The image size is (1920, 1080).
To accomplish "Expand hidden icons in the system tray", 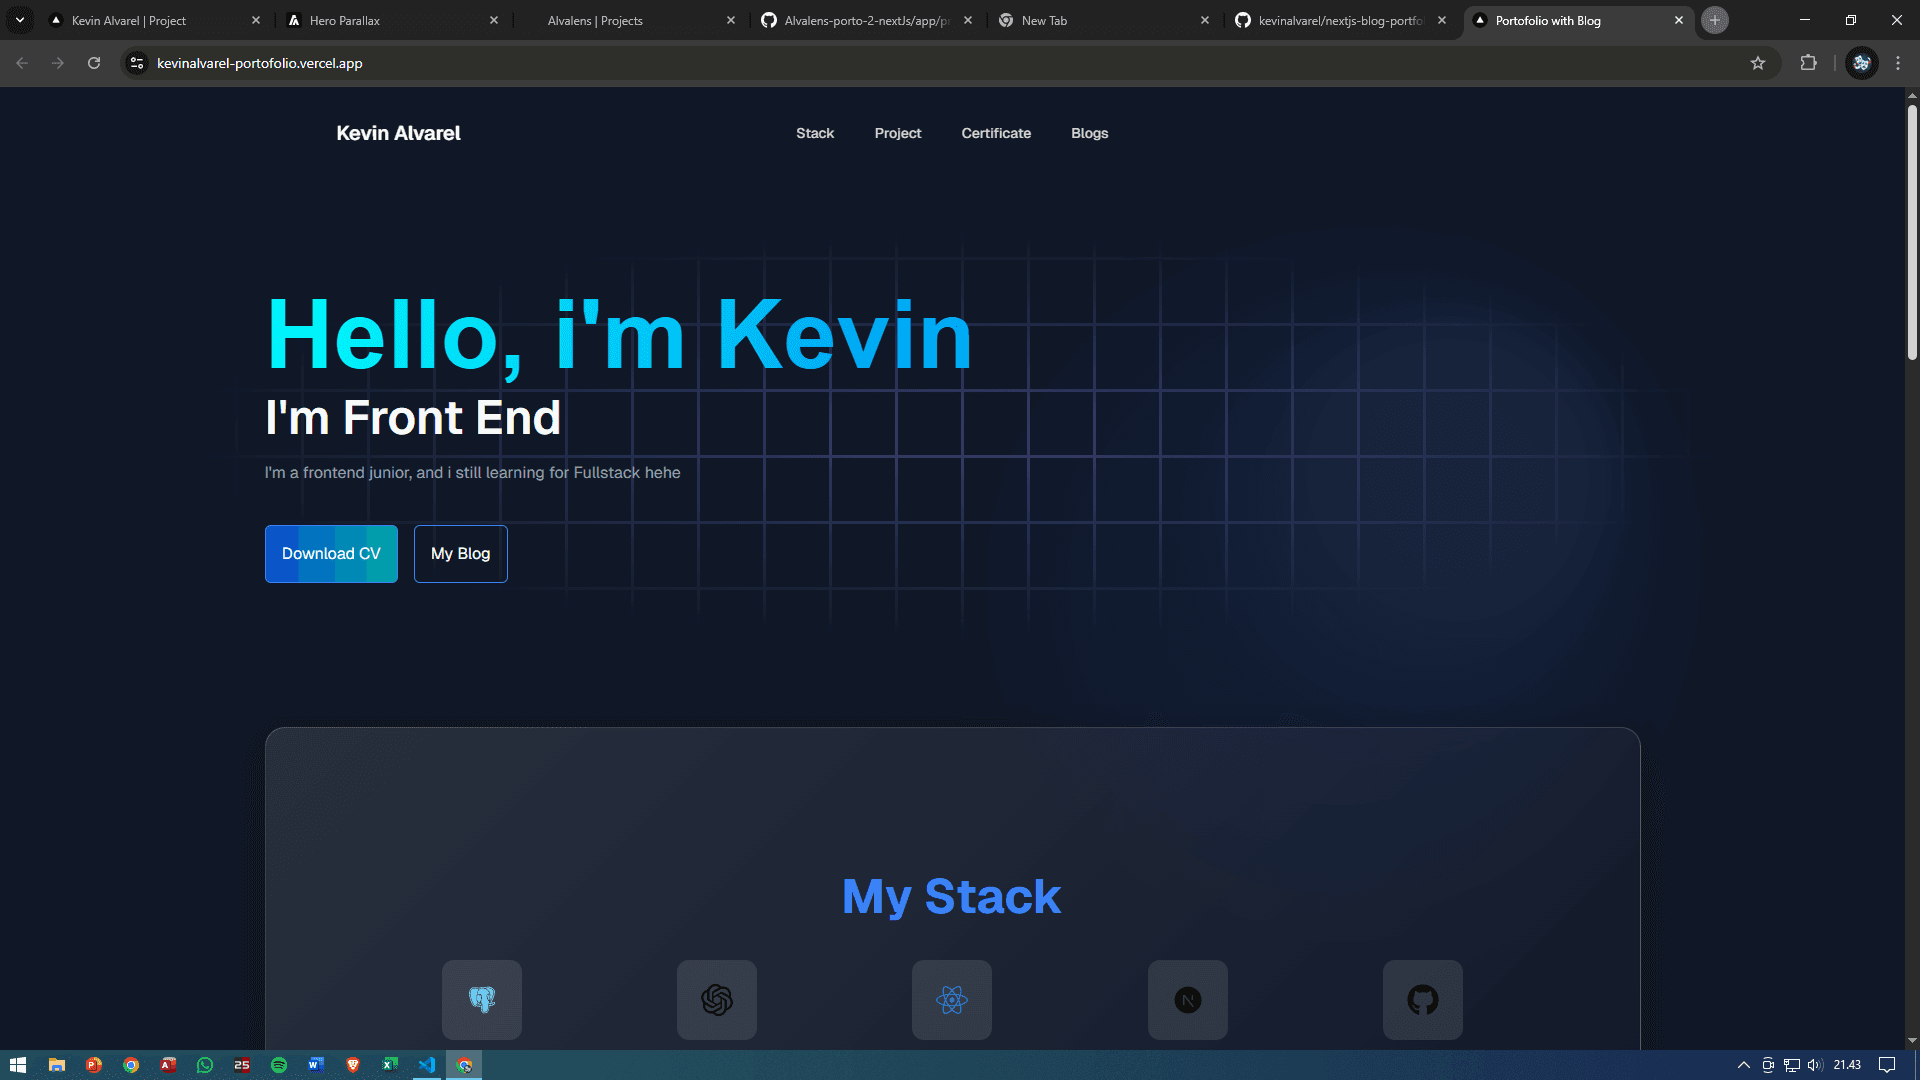I will (1744, 1065).
